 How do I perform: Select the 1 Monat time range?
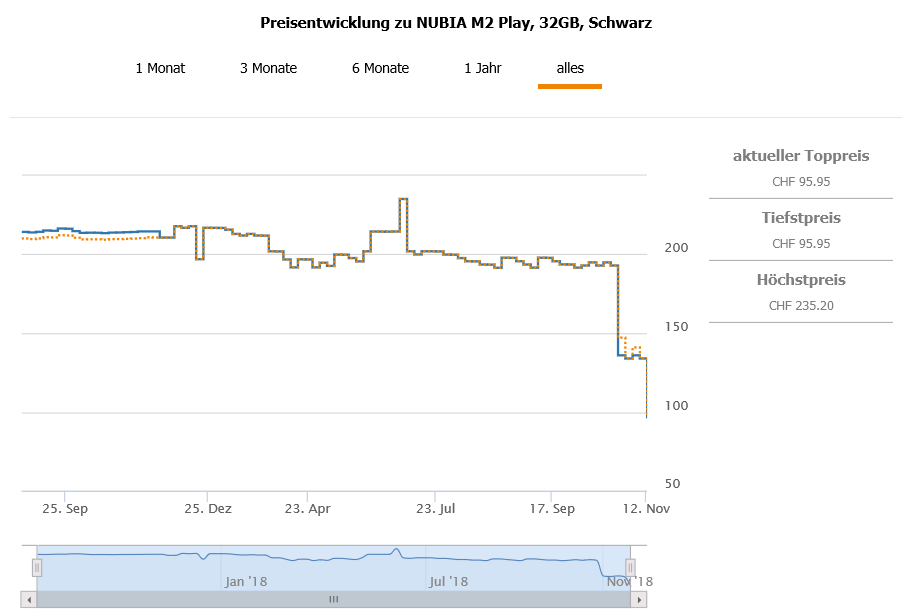(x=160, y=68)
